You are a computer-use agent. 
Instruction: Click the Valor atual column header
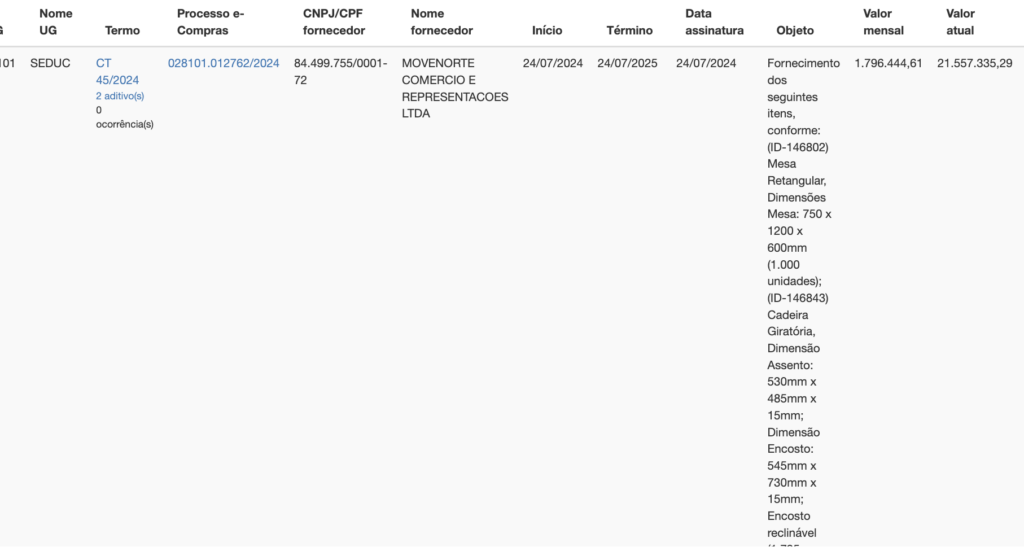click(x=960, y=22)
